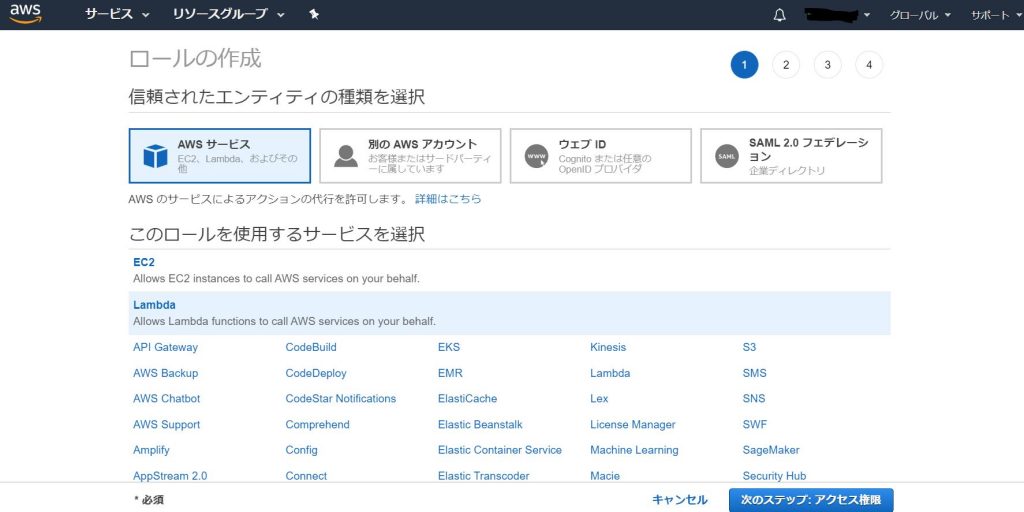The height and width of the screenshot is (512, 1024).
Task: Click the AWS service cube icon
Action: [155, 156]
